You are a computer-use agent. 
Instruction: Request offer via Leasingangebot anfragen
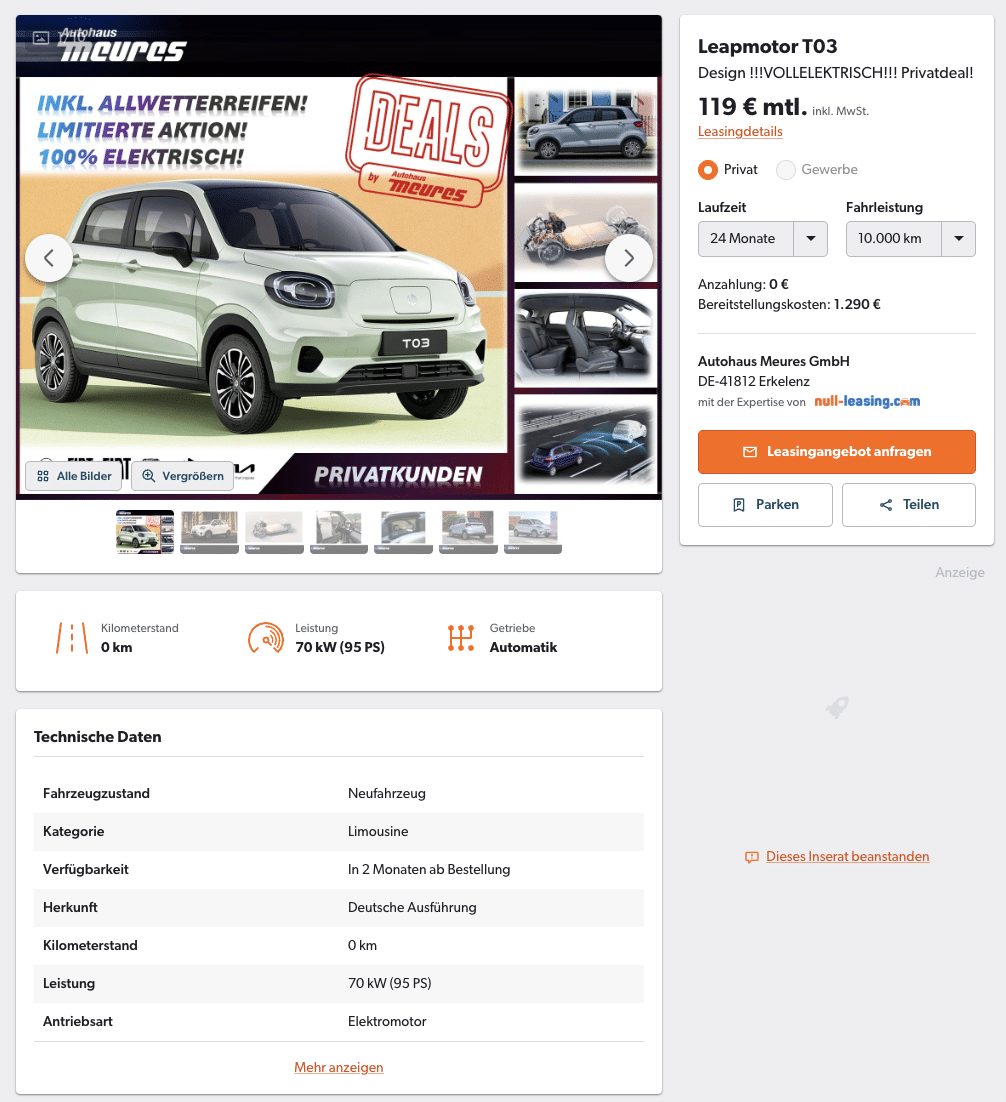tap(837, 452)
